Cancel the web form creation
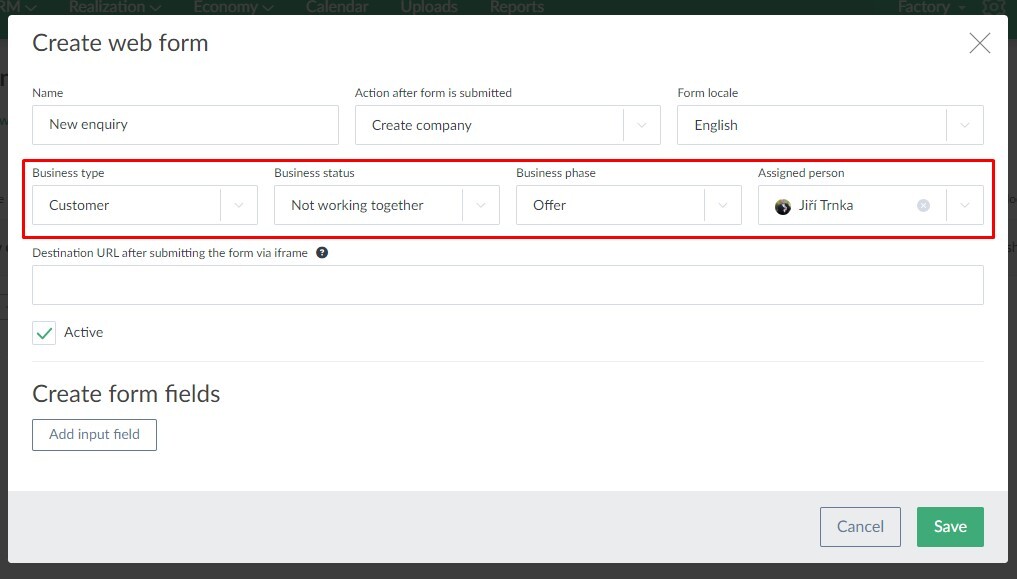The height and width of the screenshot is (579, 1017). tap(860, 527)
